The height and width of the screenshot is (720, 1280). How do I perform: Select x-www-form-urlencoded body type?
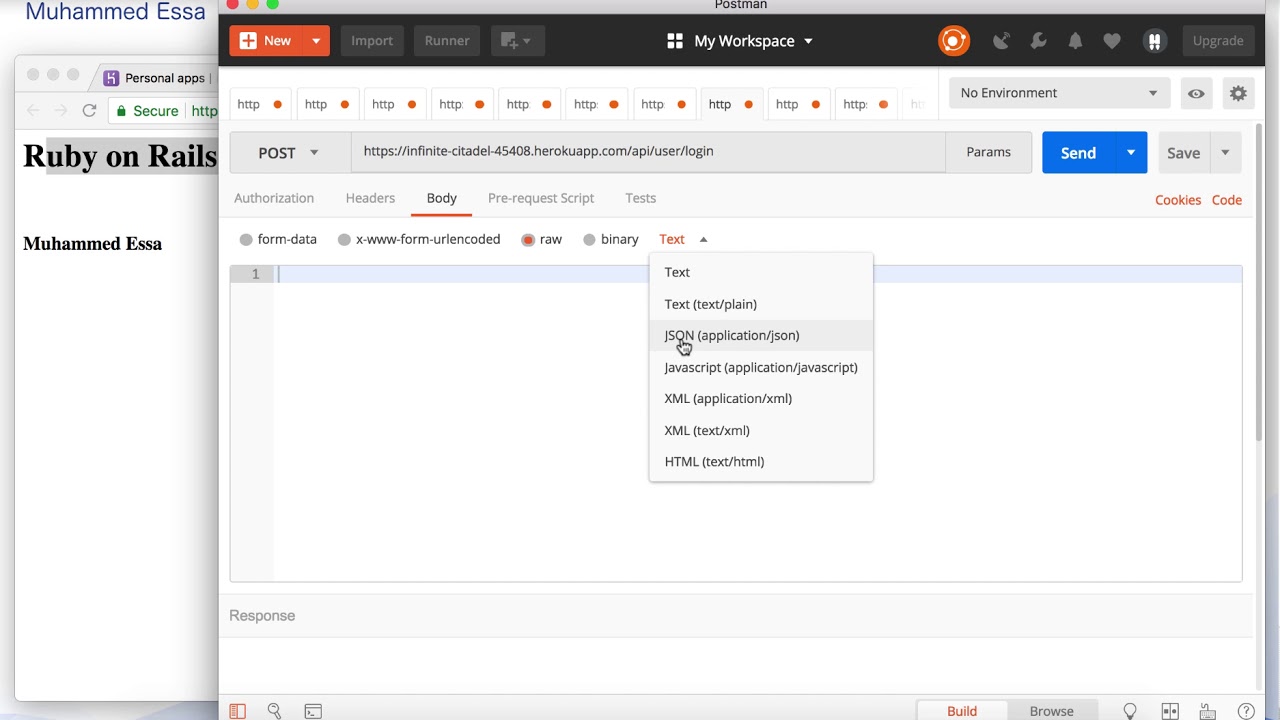[344, 240]
